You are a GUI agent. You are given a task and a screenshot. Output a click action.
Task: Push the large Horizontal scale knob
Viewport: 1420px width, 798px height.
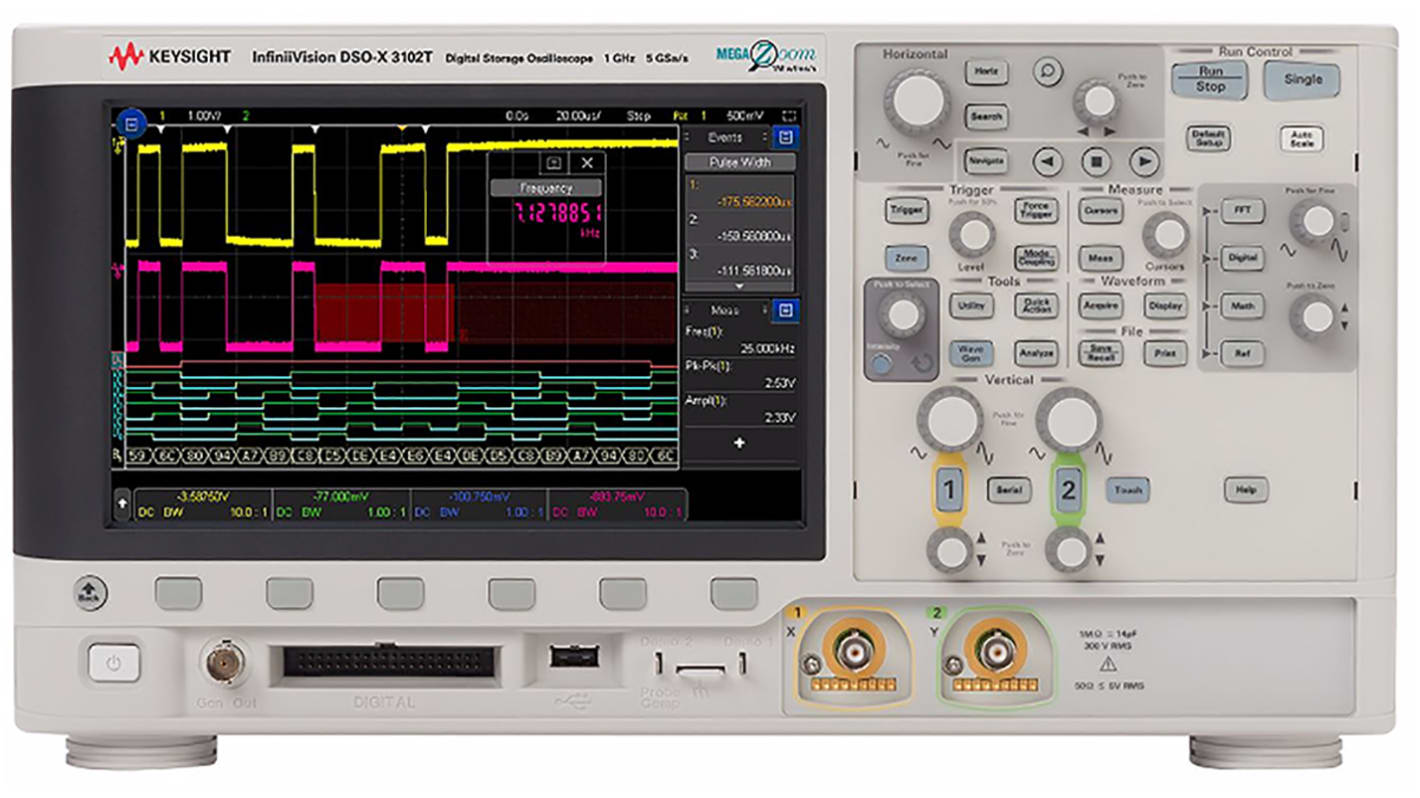[x=917, y=102]
